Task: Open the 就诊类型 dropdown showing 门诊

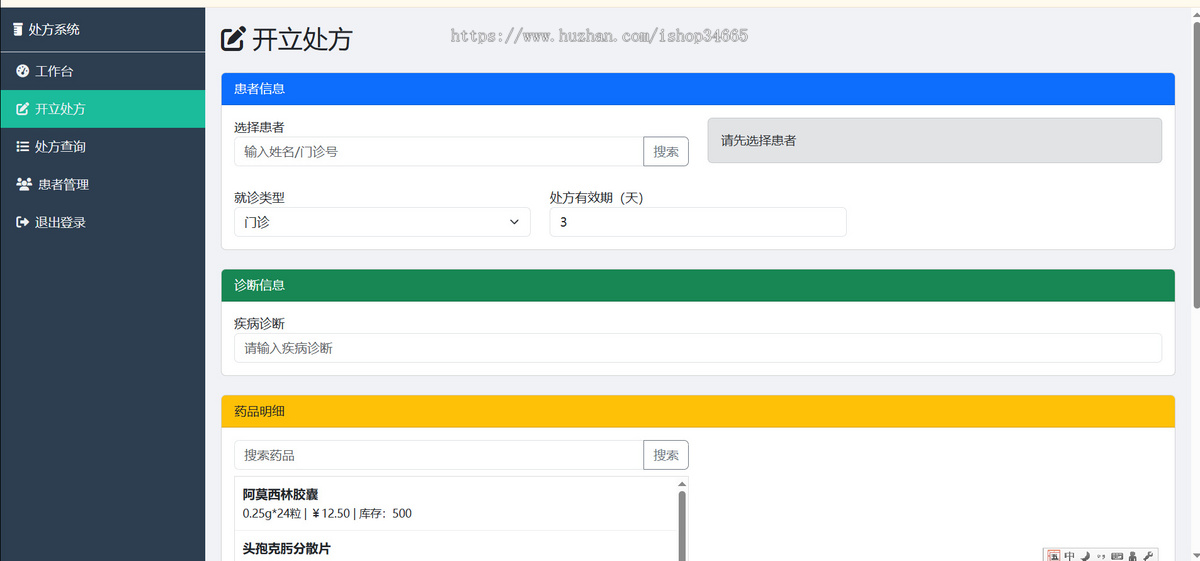Action: point(382,222)
